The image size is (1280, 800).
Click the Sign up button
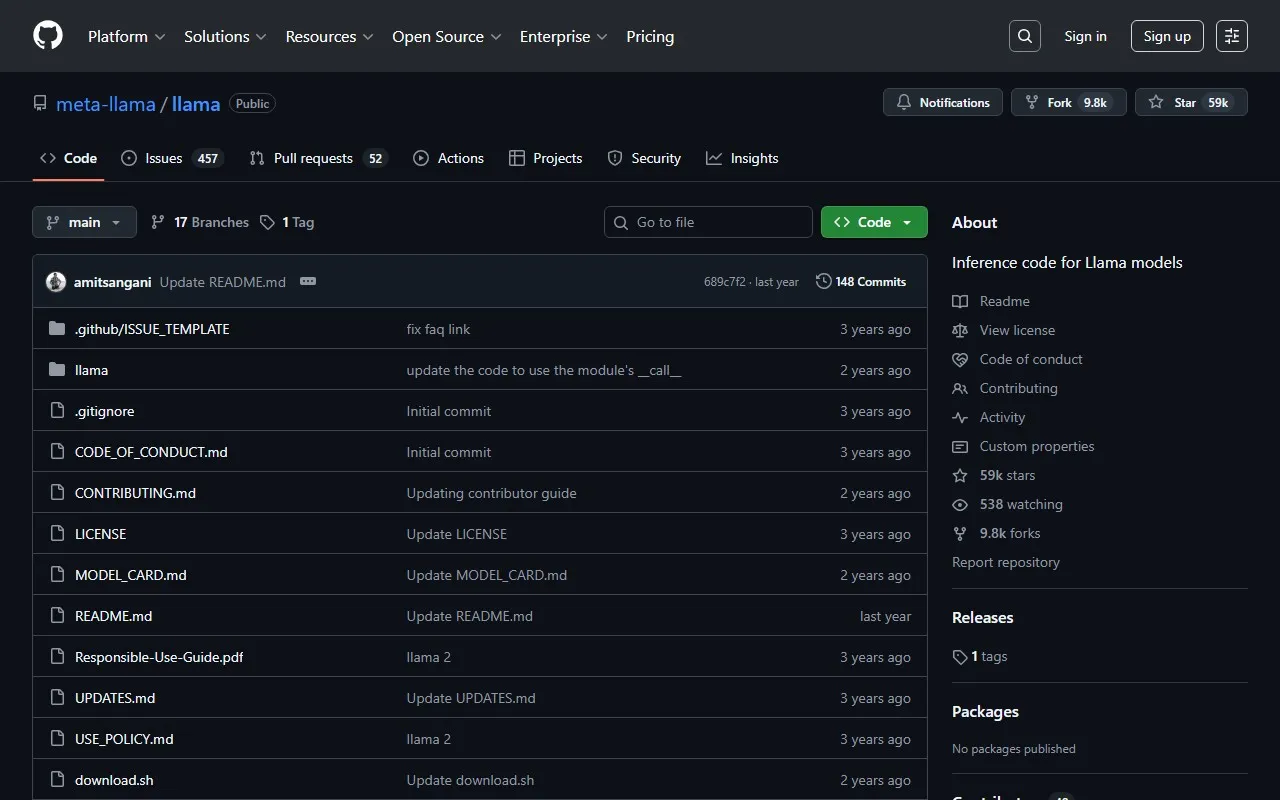coord(1167,36)
